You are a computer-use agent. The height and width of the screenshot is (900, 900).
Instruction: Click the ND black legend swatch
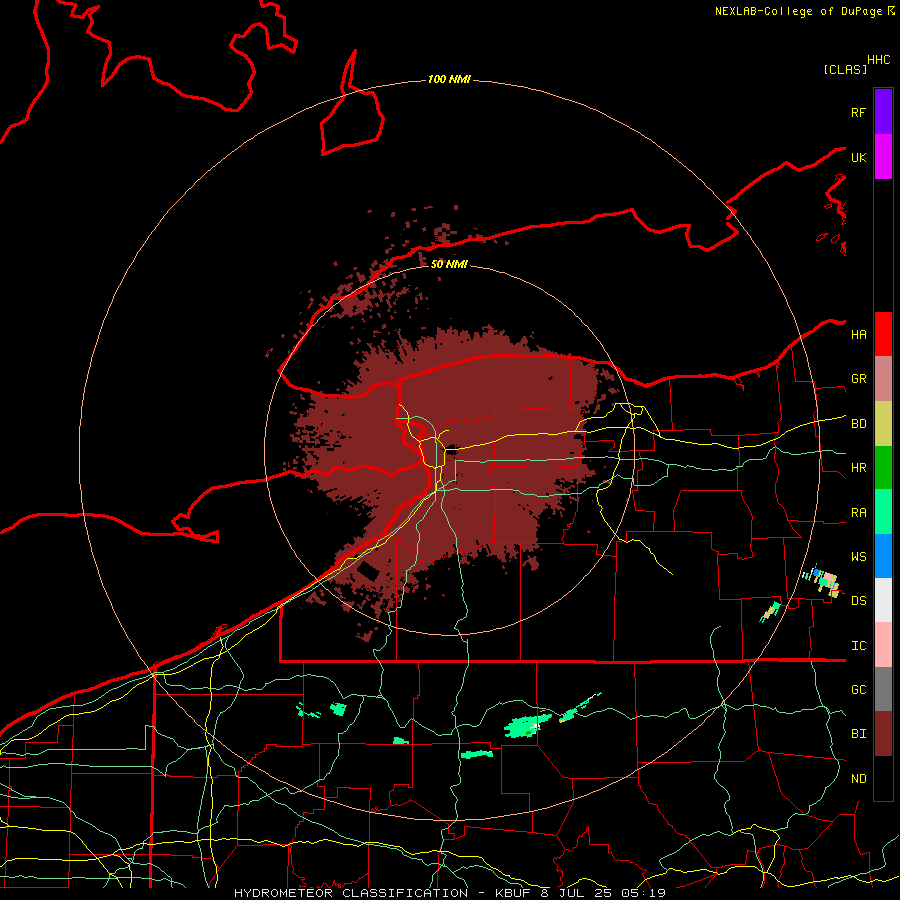pyautogui.click(x=883, y=778)
